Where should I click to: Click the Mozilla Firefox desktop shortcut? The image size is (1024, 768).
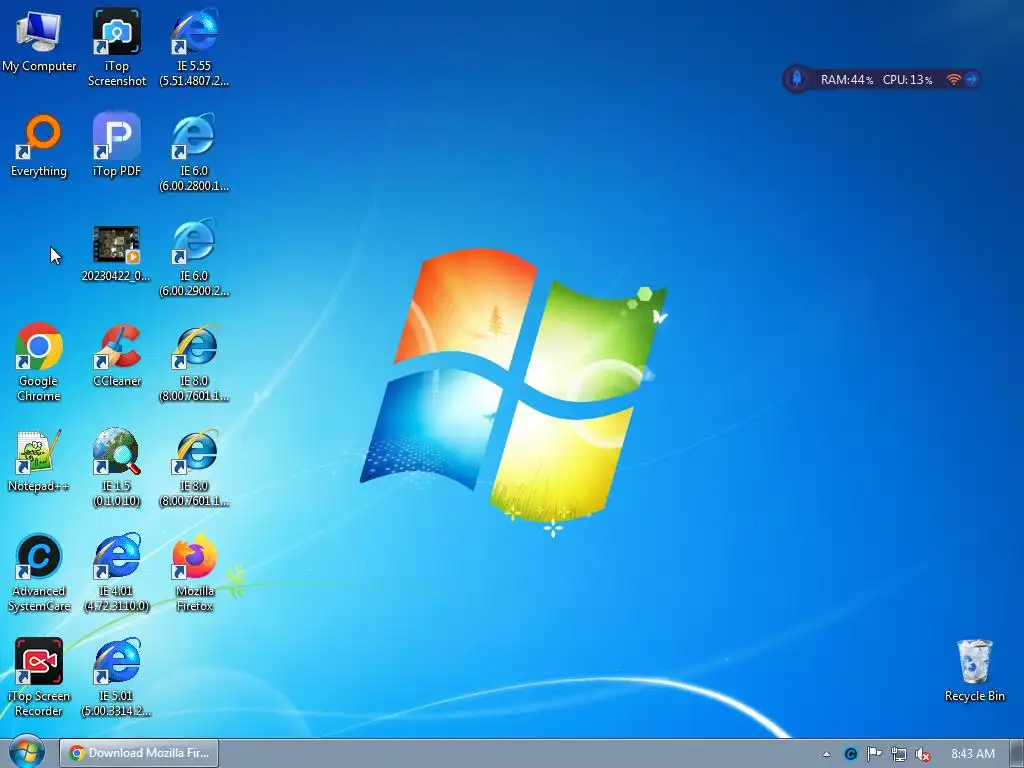click(195, 573)
